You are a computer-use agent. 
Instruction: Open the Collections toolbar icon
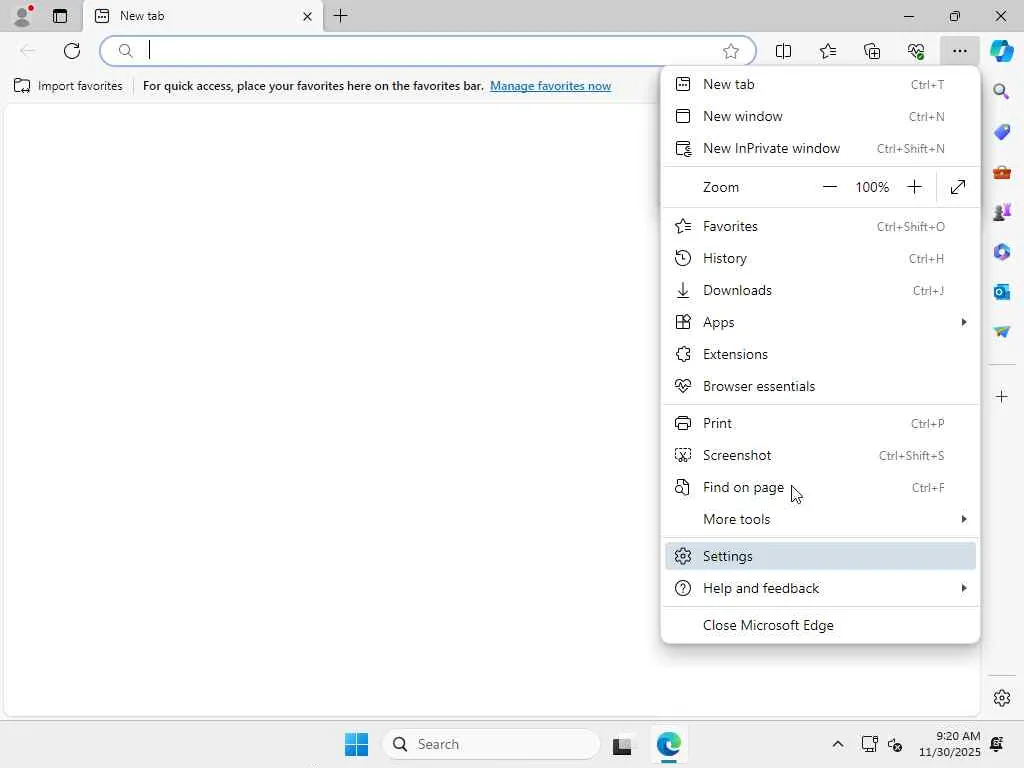[x=872, y=51]
